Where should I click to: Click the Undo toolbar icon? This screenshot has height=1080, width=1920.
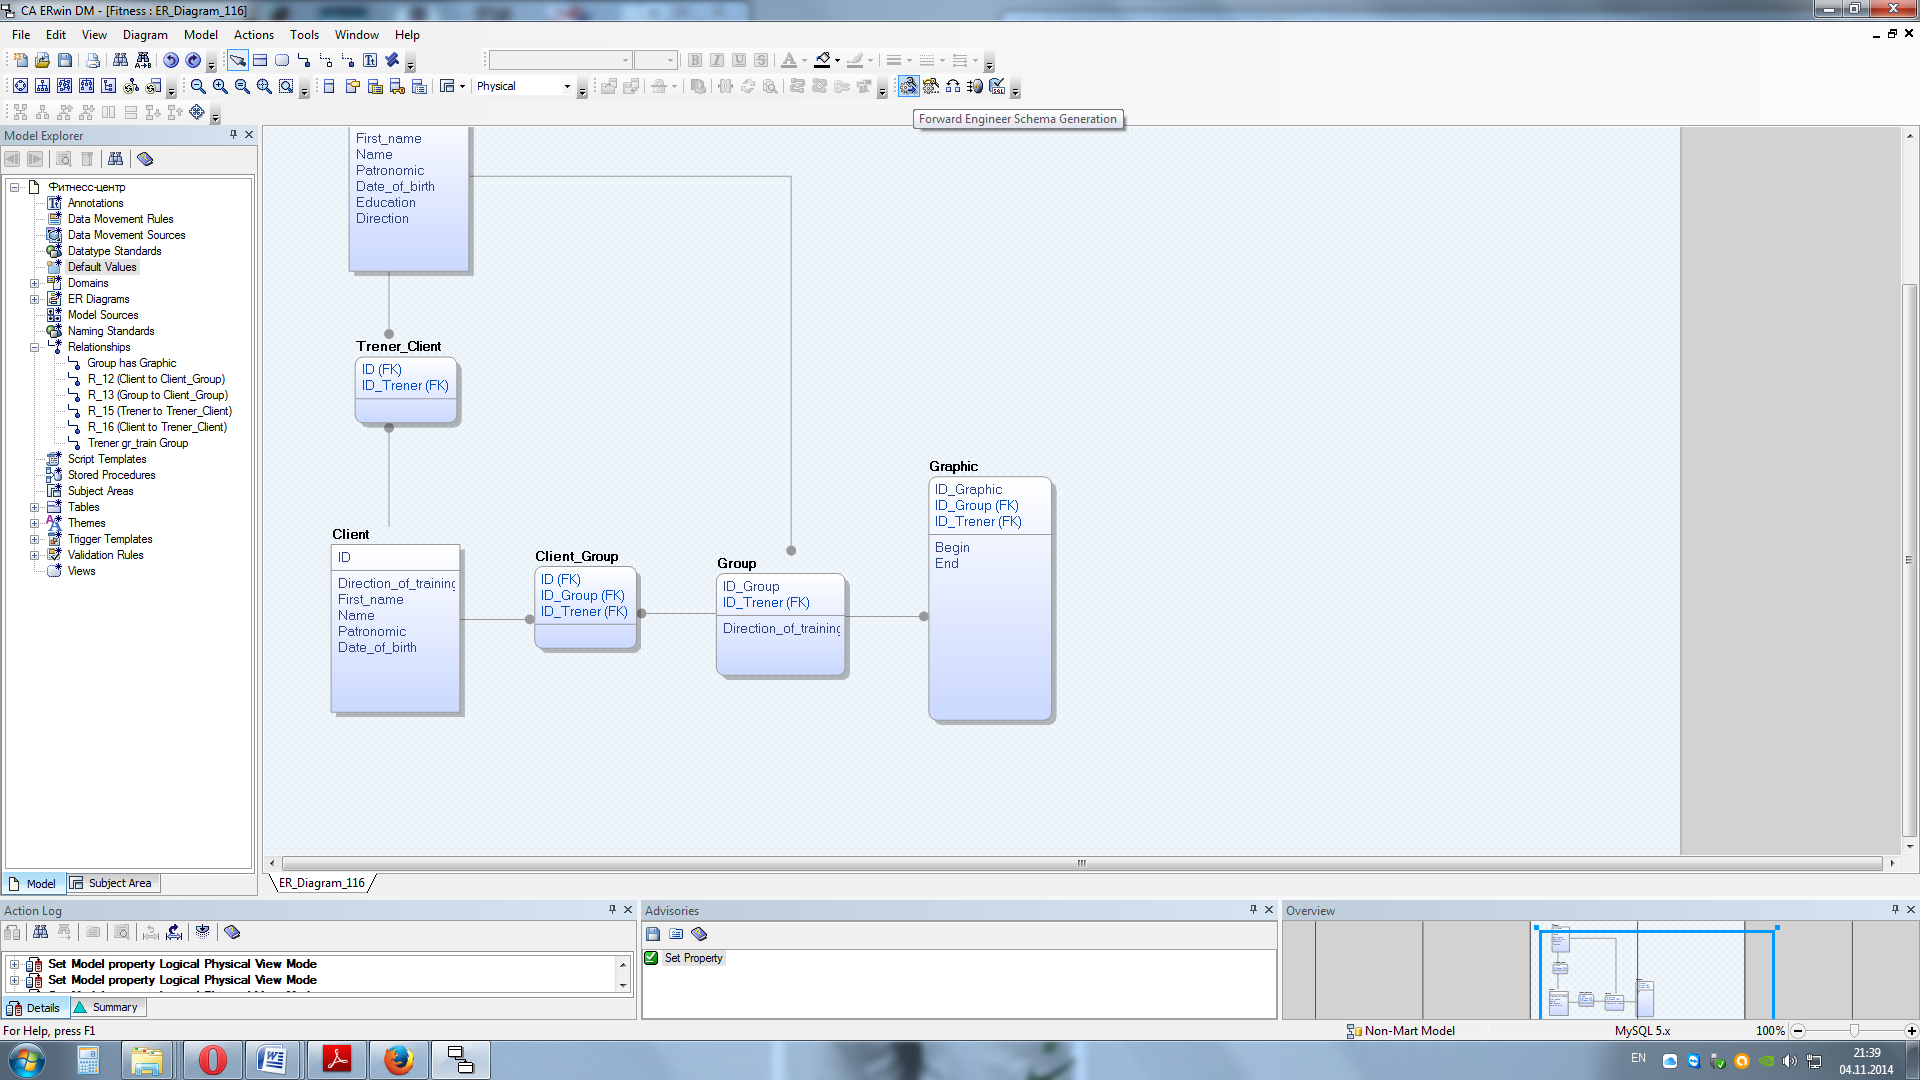click(x=171, y=61)
